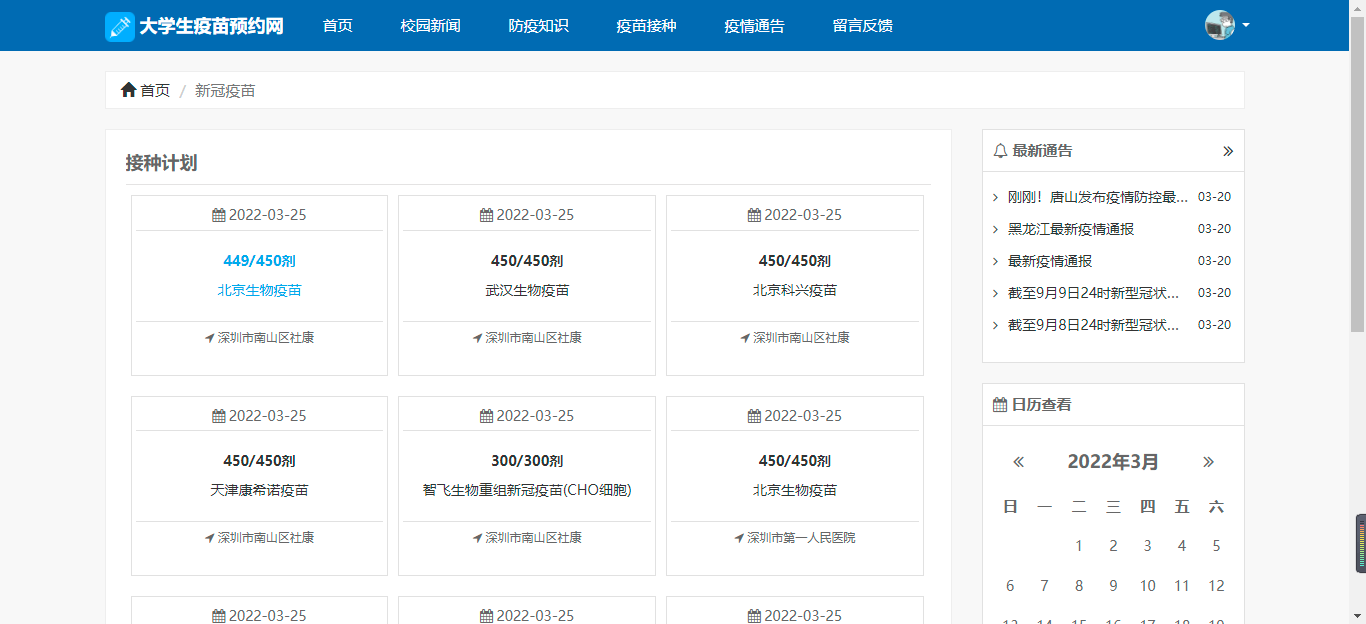Click 大学生疫苗预约网 site title
The height and width of the screenshot is (624, 1366).
211,26
